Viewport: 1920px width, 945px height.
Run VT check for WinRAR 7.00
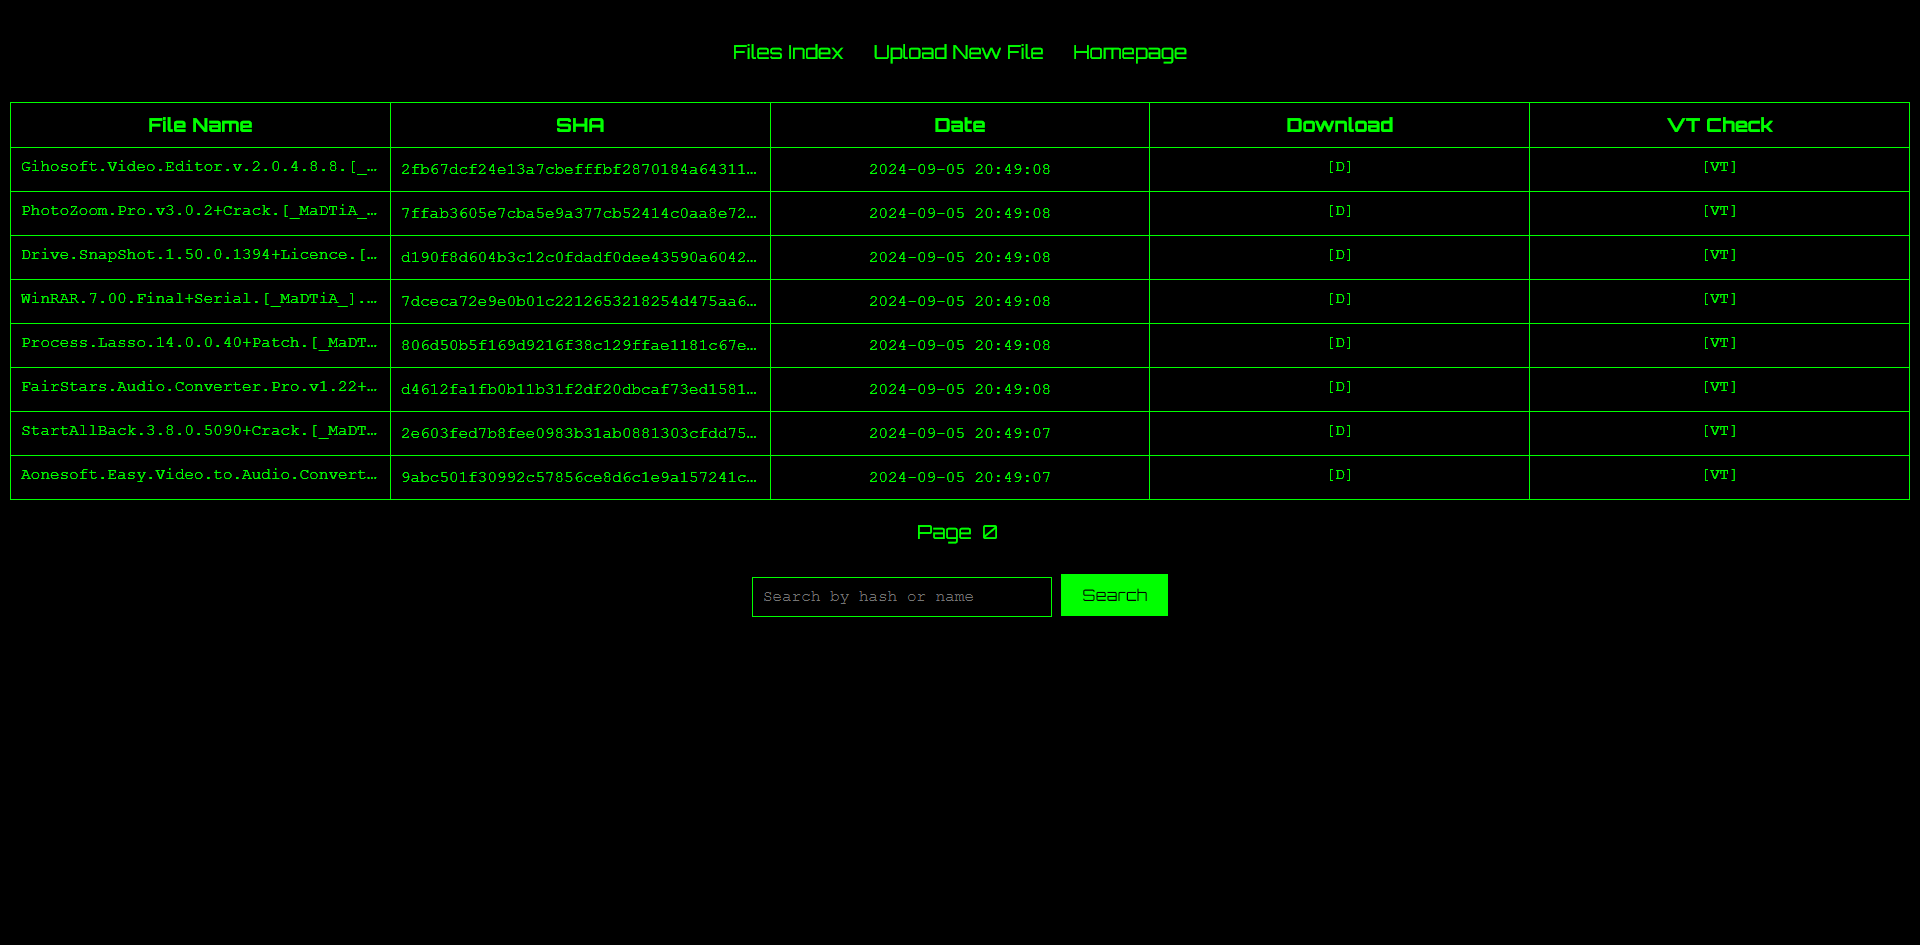[1719, 299]
